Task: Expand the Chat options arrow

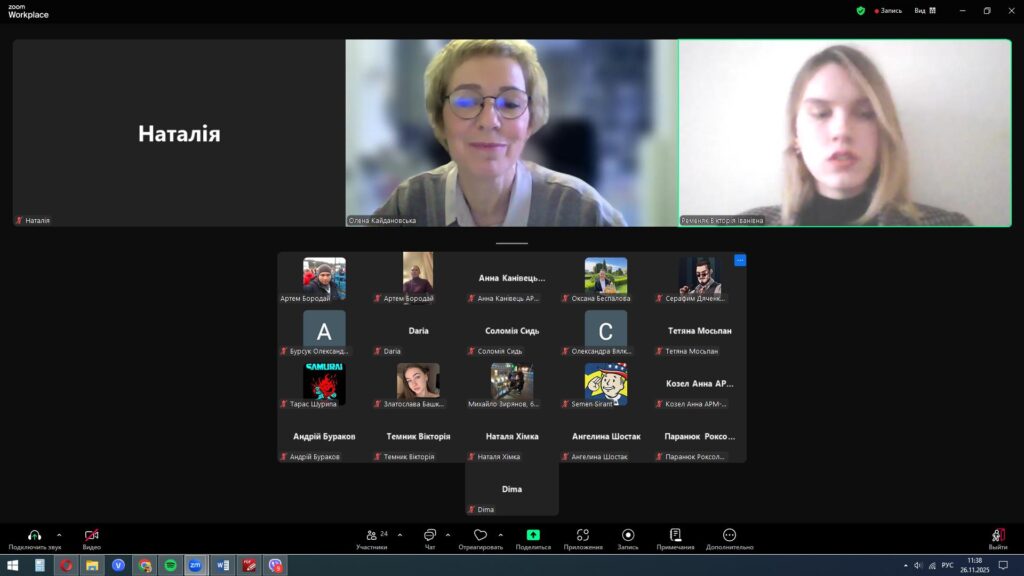Action: coord(447,534)
